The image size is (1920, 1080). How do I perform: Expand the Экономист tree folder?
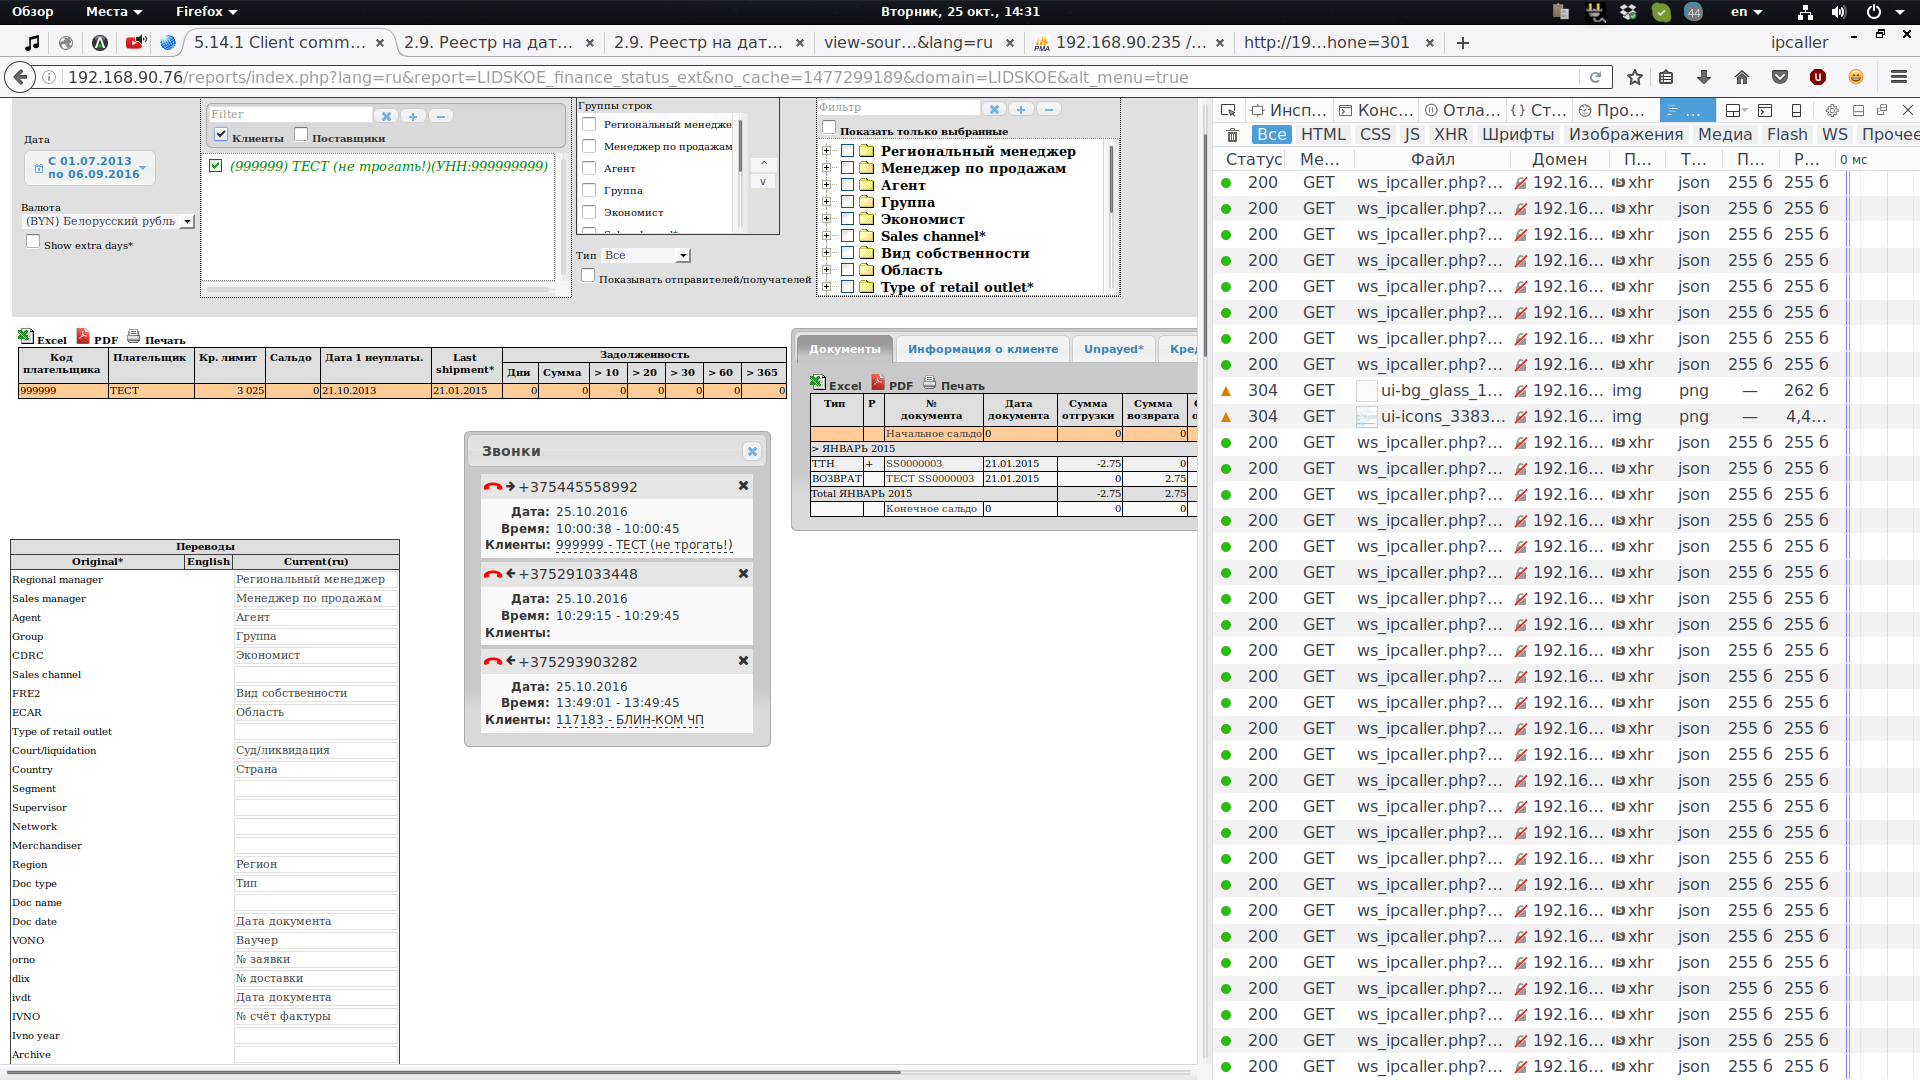(827, 219)
